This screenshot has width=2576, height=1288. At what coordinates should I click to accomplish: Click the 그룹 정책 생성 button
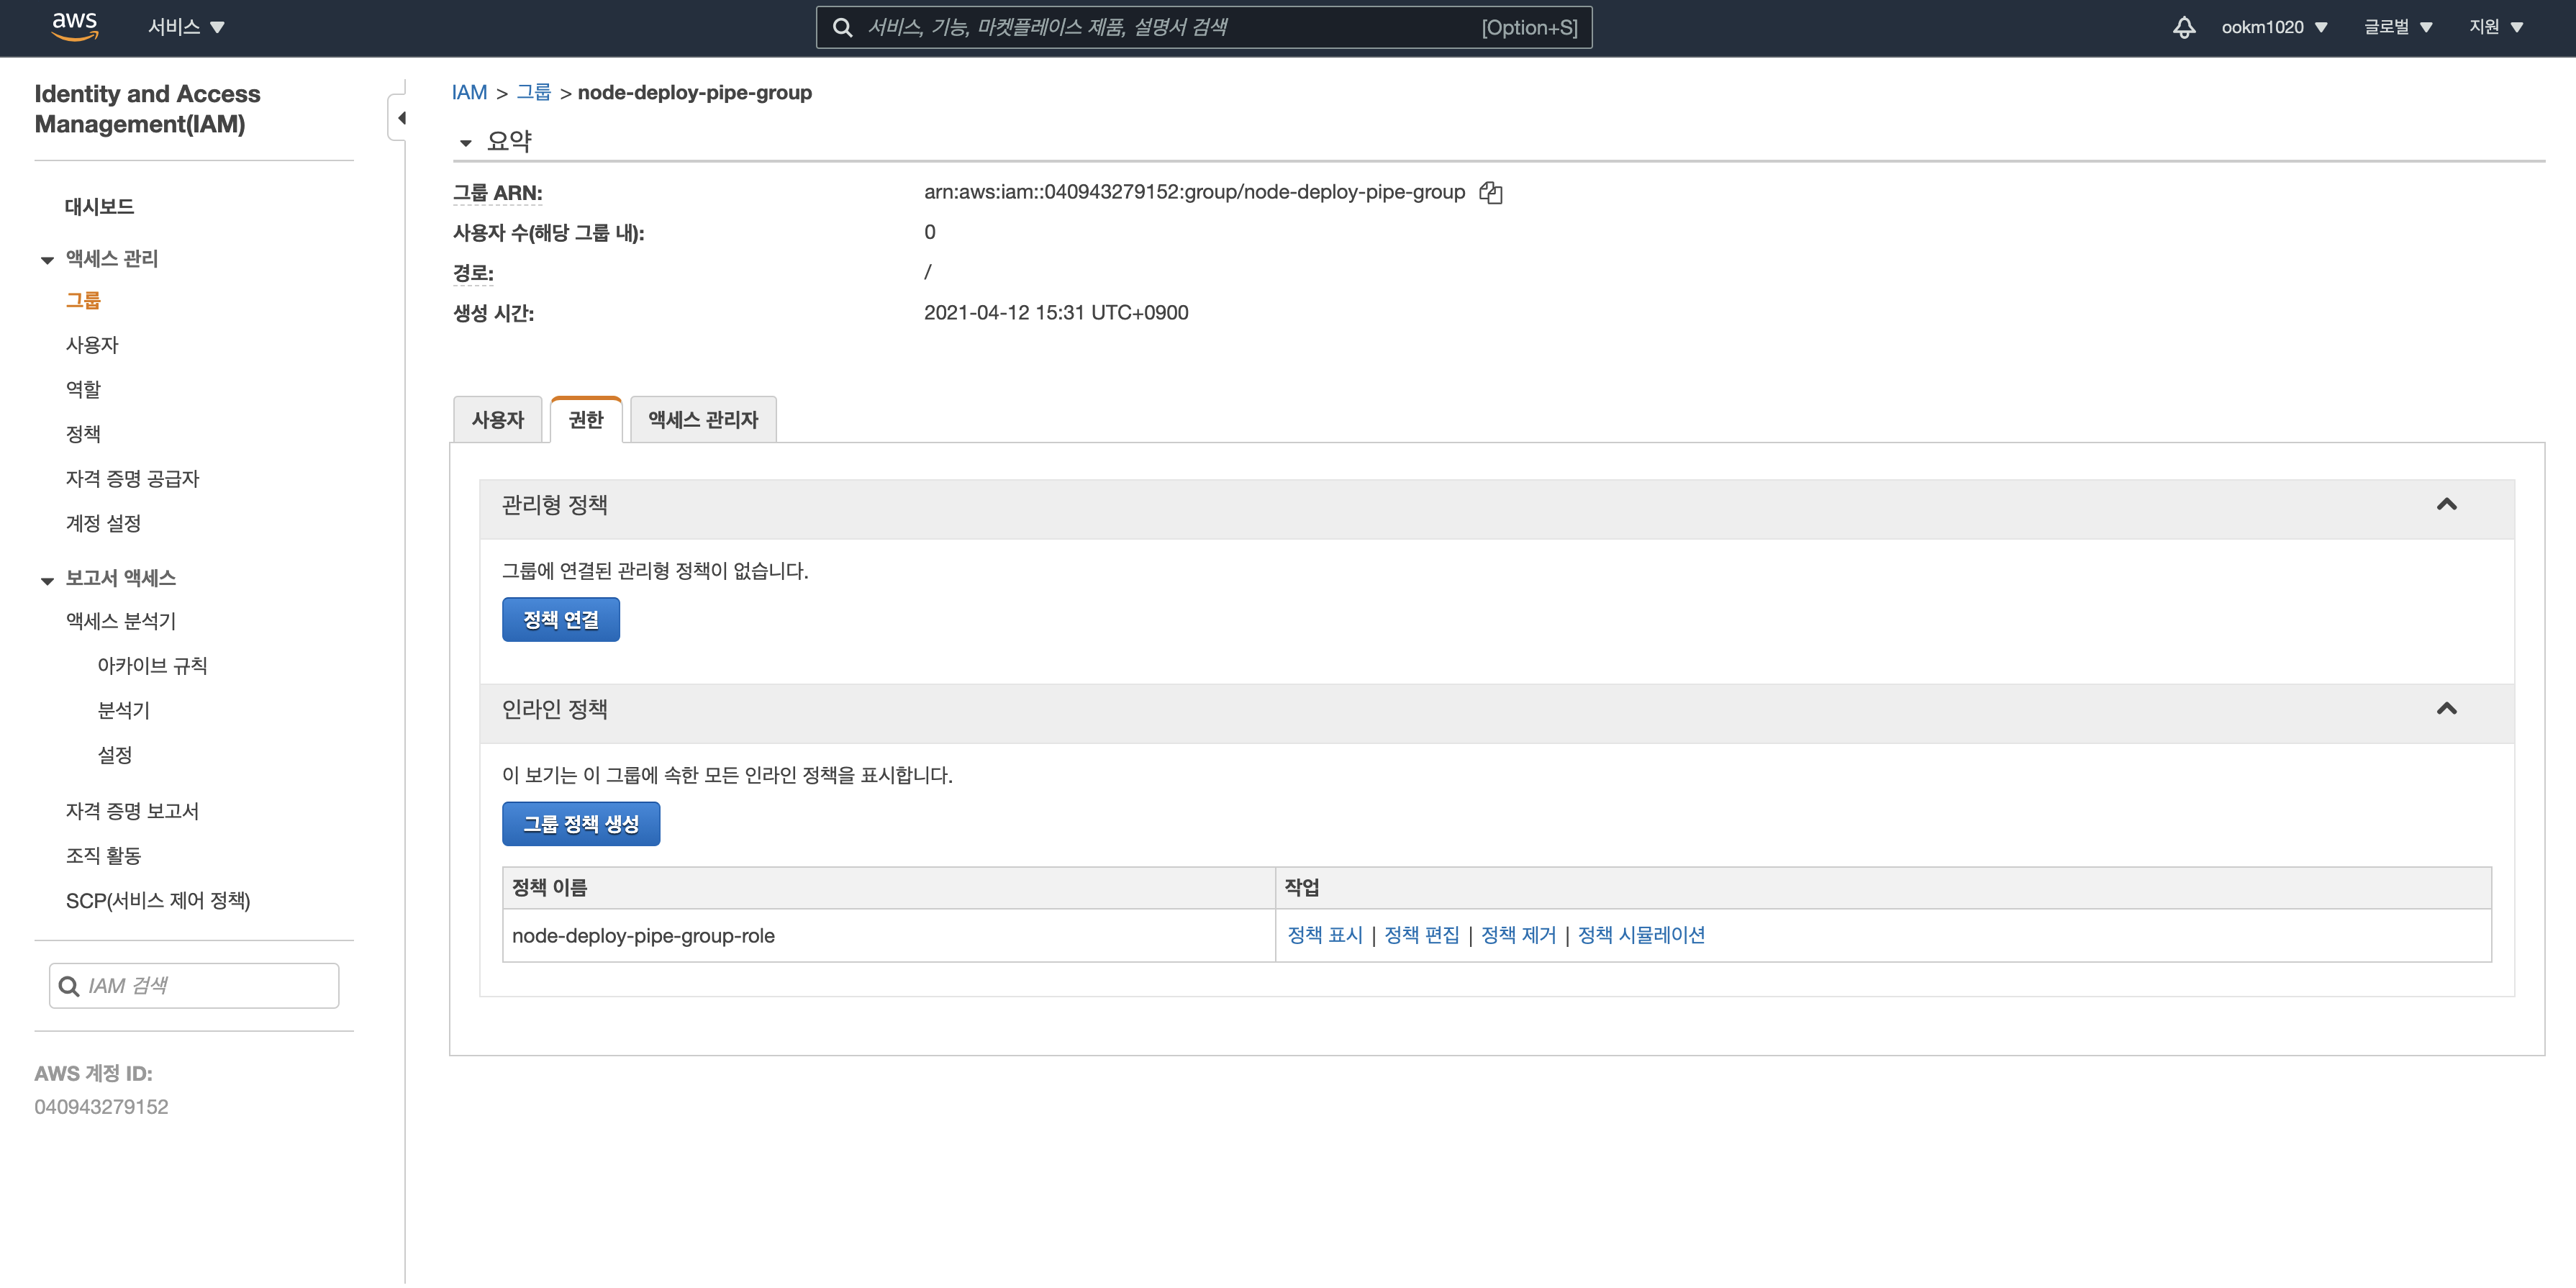580,824
